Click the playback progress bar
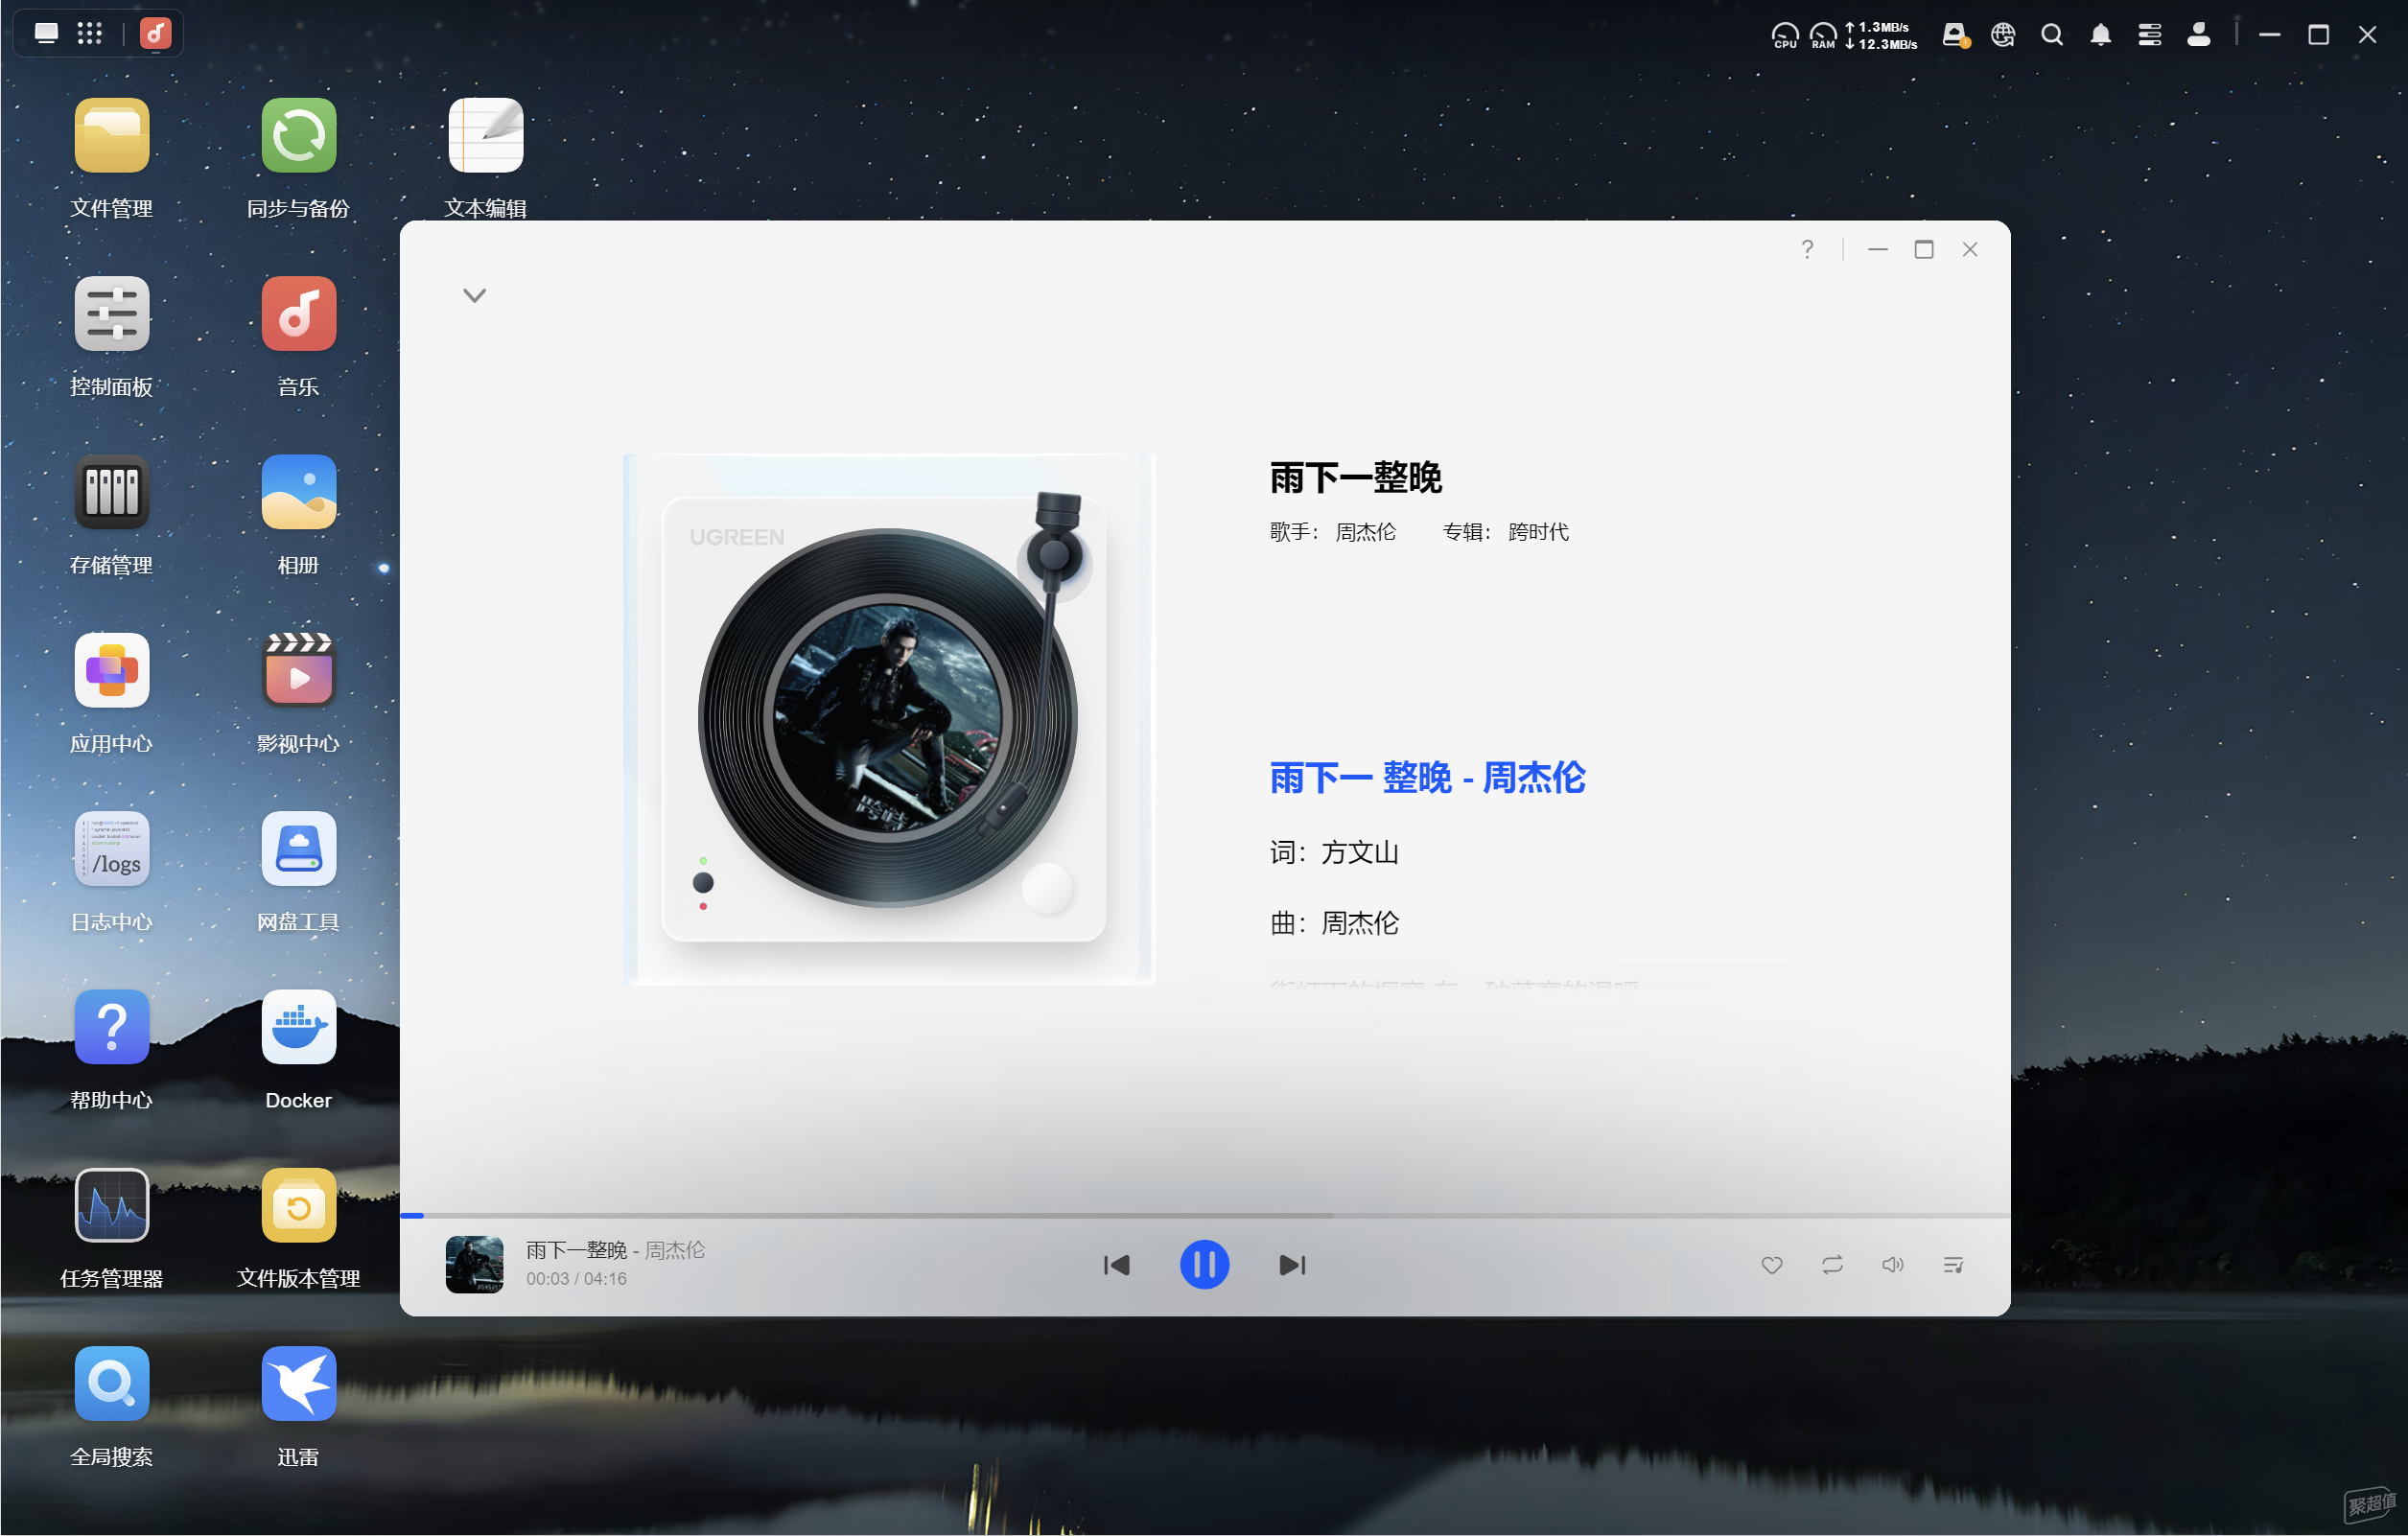Screen dimensions: 2408x1536 tap(1205, 1215)
